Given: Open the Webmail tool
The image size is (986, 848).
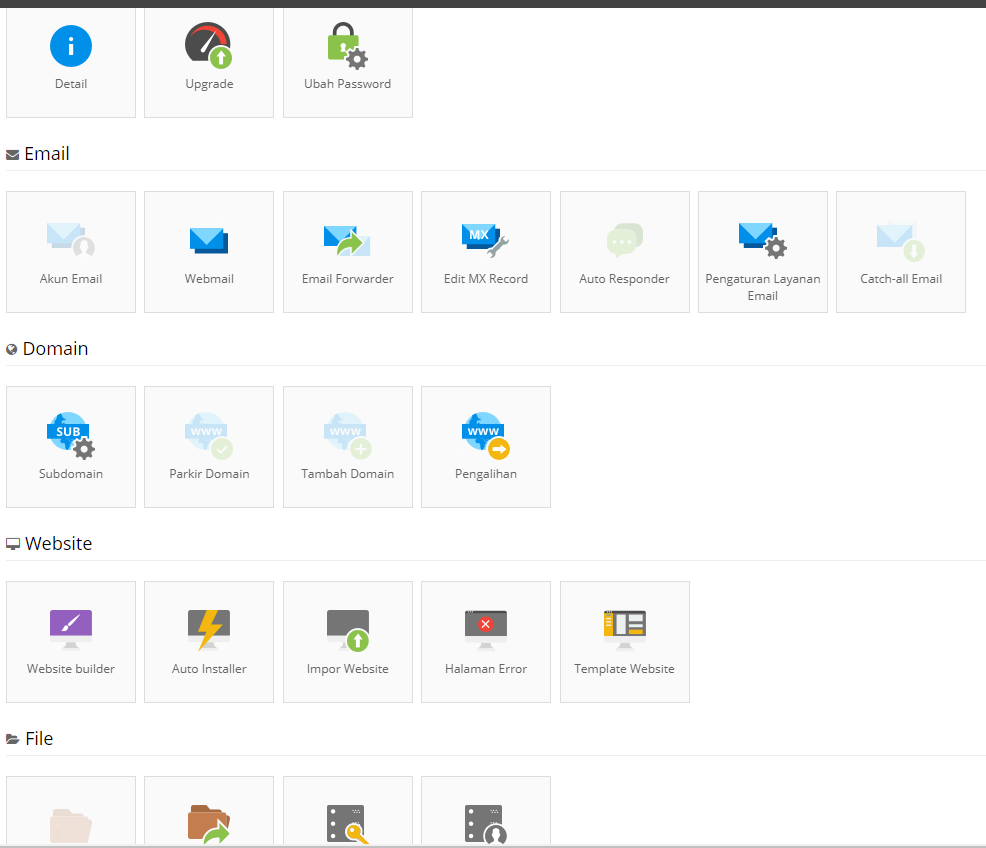Looking at the screenshot, I should pyautogui.click(x=208, y=251).
